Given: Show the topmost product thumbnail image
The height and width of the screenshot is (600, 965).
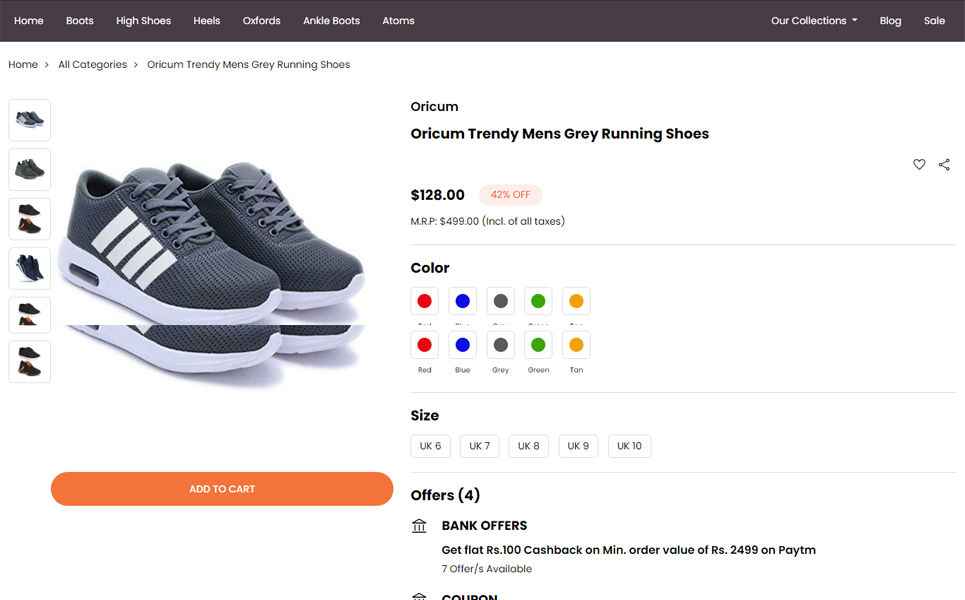Looking at the screenshot, I should click(x=30, y=120).
